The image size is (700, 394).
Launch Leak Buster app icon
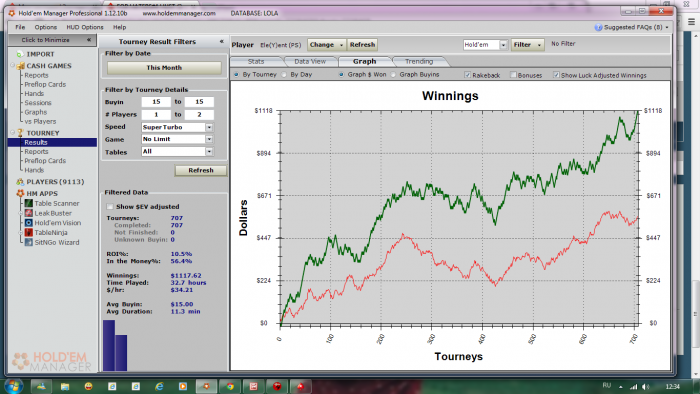click(29, 213)
